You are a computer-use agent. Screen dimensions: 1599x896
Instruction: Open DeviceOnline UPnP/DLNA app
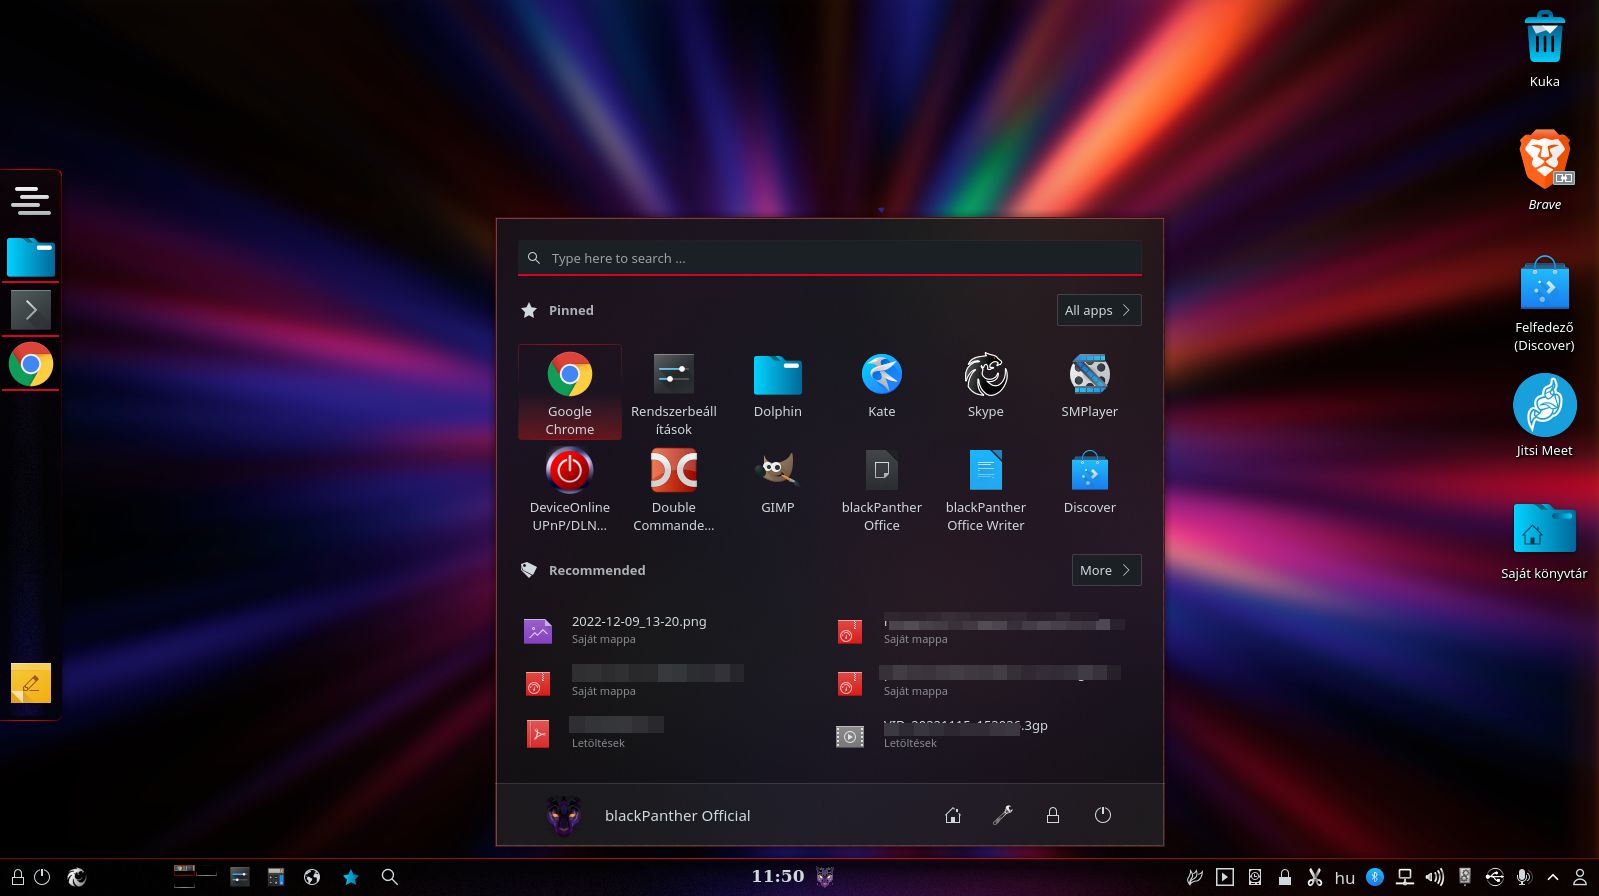[x=570, y=489]
